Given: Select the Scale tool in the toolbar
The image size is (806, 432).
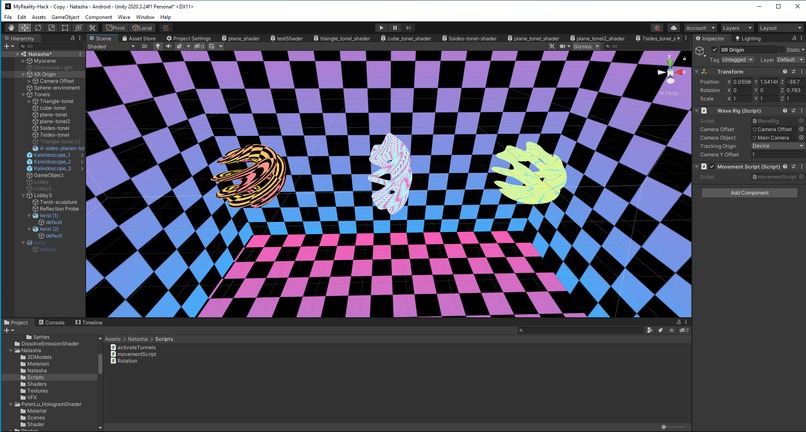Looking at the screenshot, I should tap(51, 28).
